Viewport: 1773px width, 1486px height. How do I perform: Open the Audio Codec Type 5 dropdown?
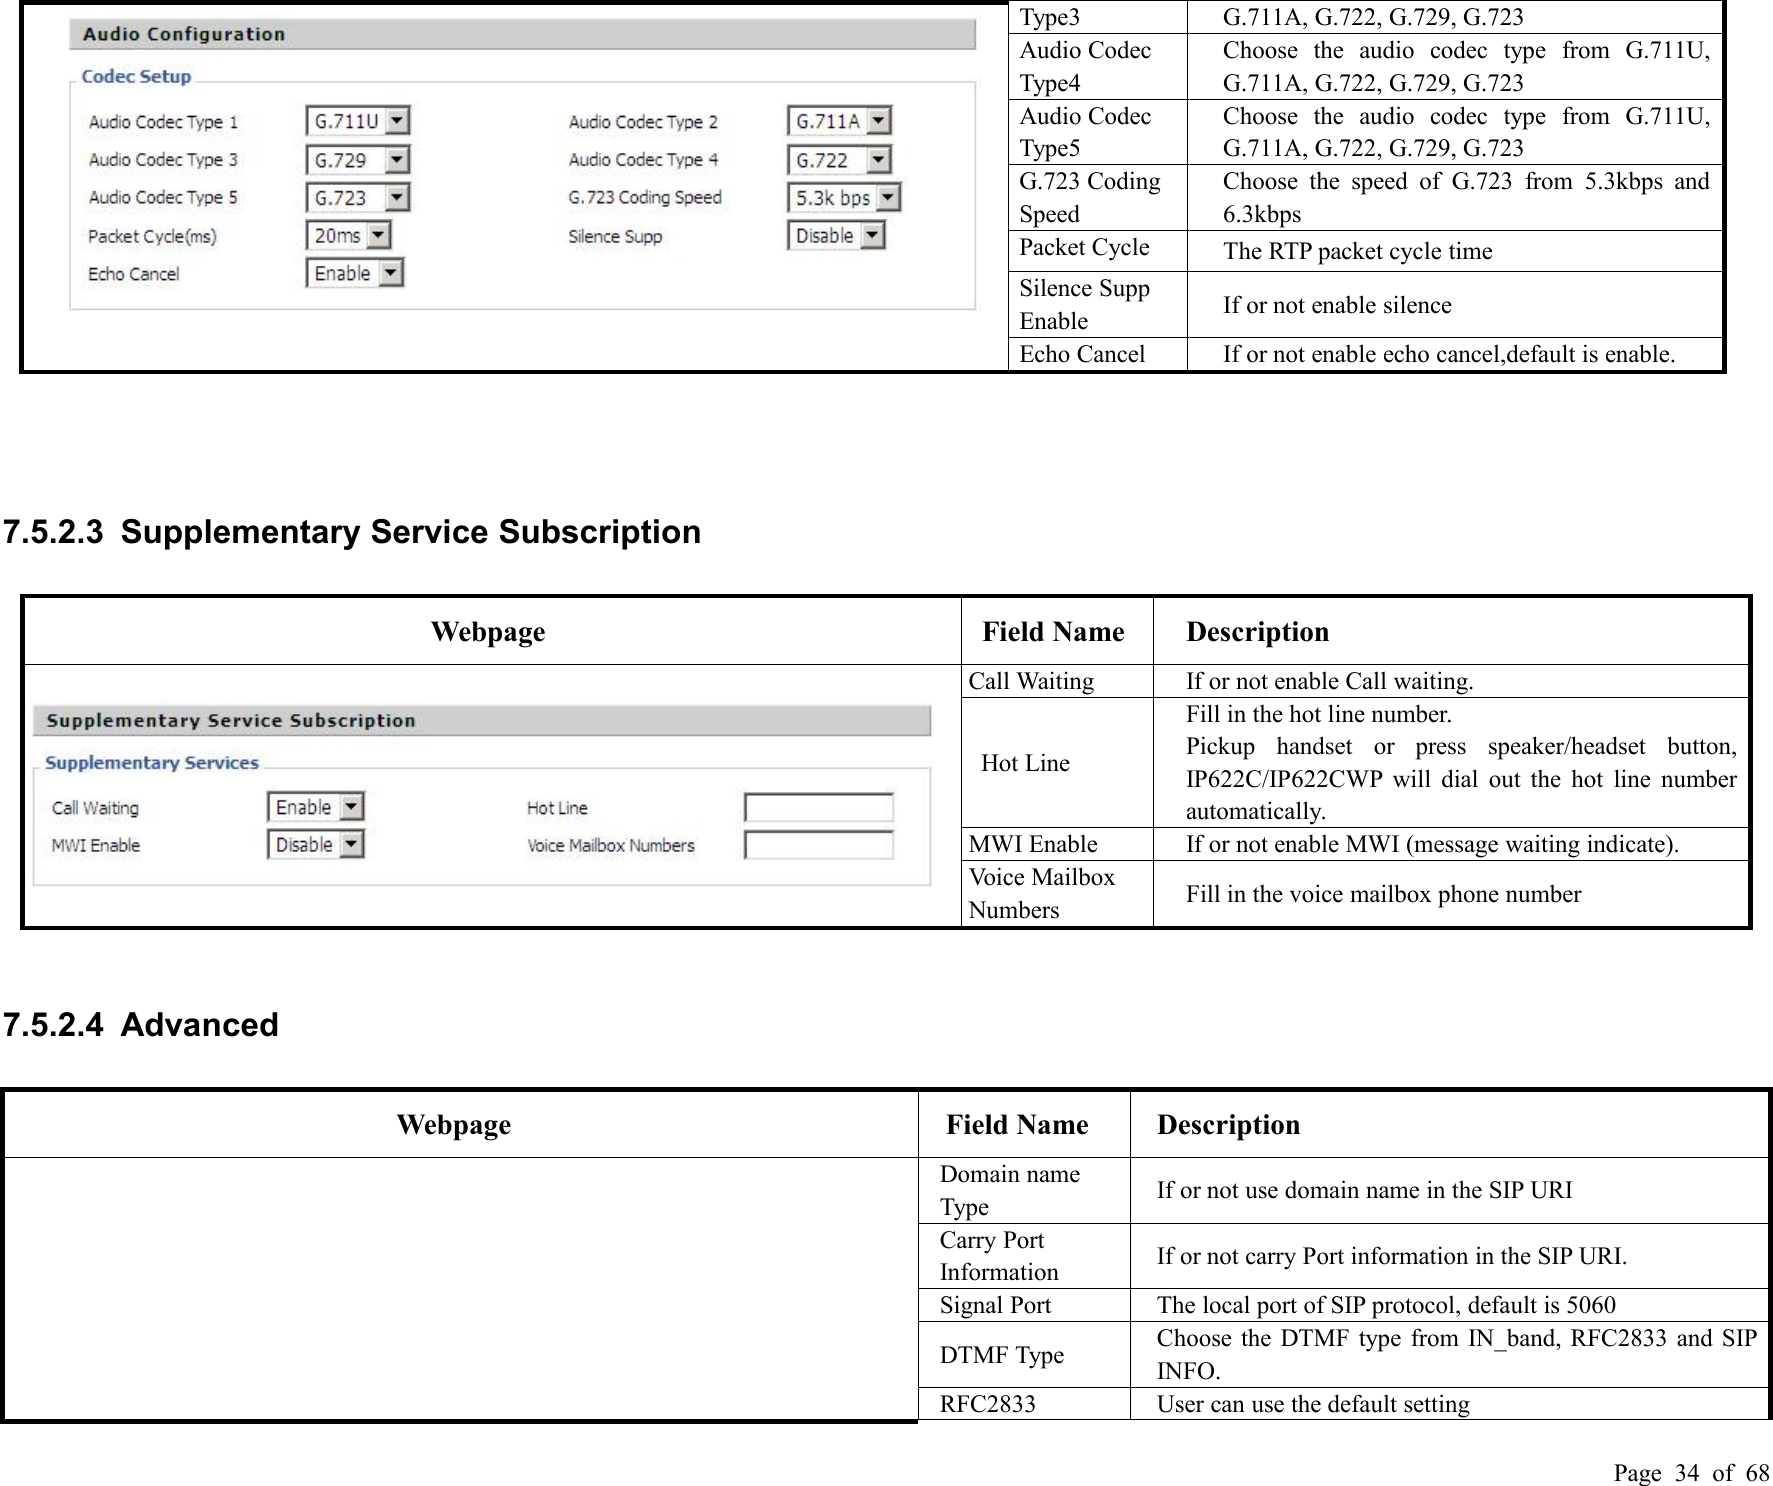(x=358, y=198)
